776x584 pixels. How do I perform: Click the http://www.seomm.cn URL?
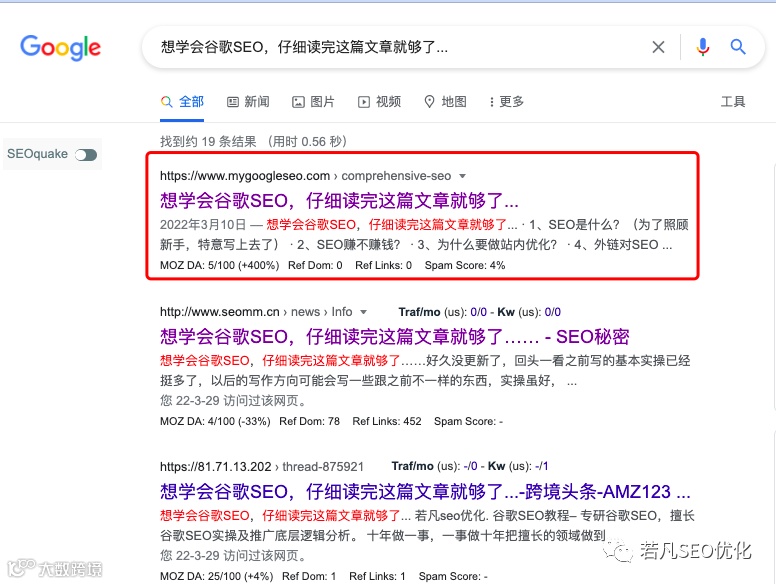pos(220,312)
